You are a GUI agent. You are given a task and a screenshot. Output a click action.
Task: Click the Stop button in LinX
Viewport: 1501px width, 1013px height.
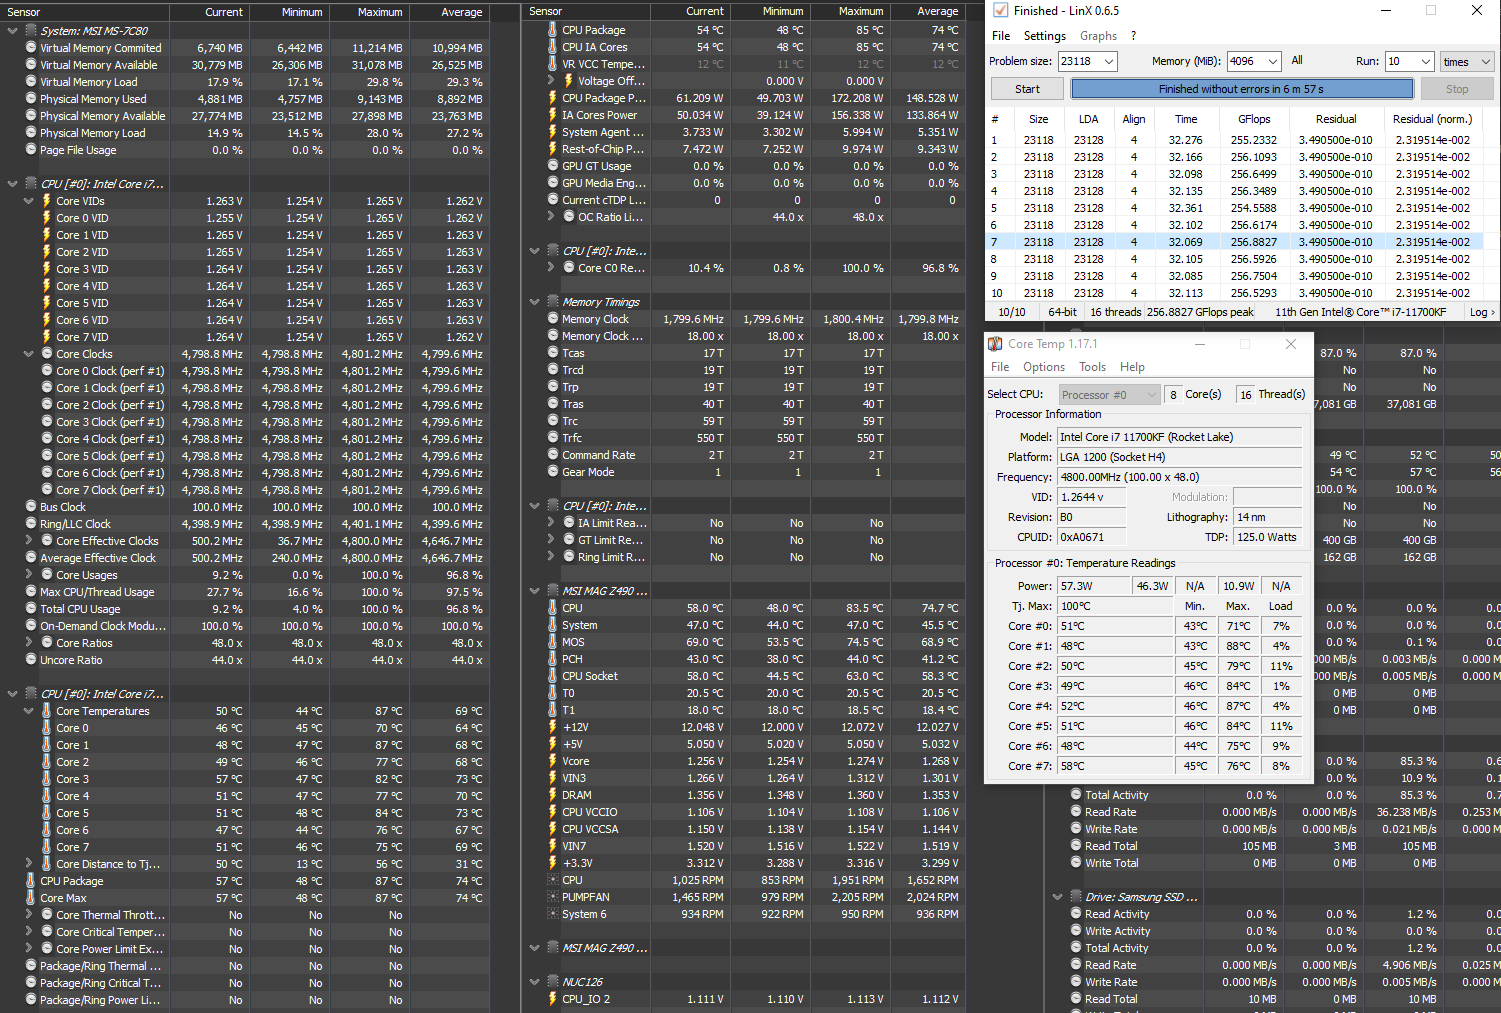pyautogui.click(x=1457, y=89)
